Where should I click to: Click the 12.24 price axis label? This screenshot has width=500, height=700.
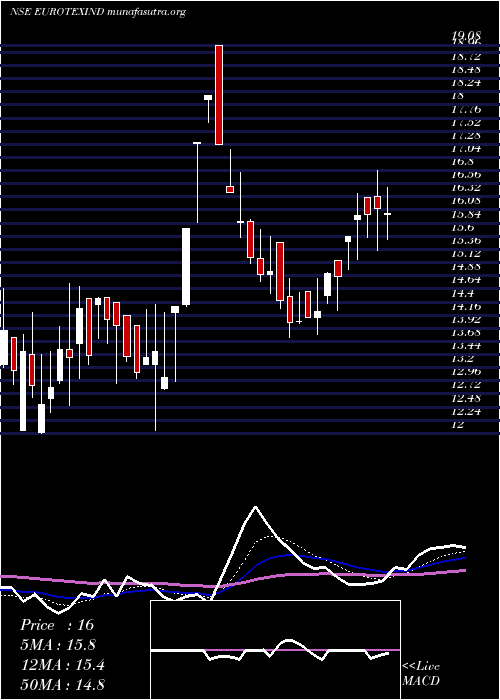point(466,411)
